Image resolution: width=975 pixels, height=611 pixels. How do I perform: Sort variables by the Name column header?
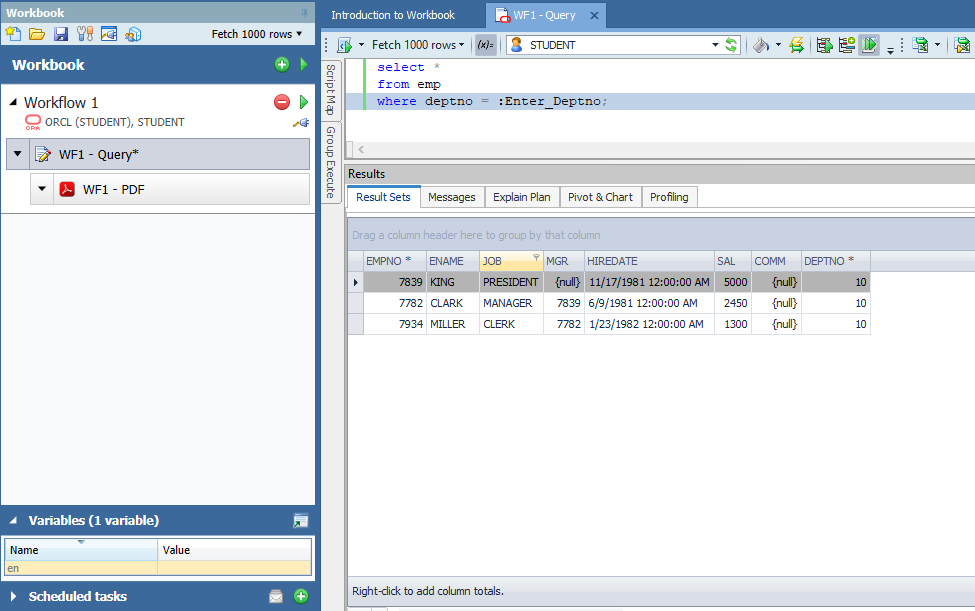[81, 549]
